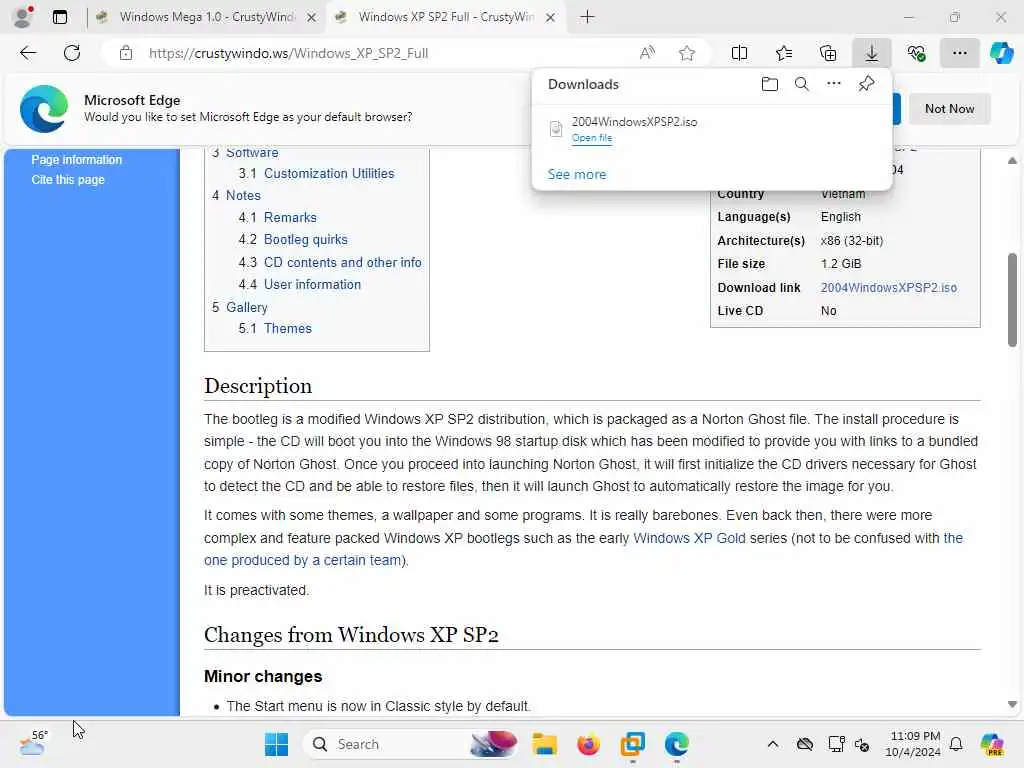Open Browser essentials heart icon
This screenshot has width=1024, height=768.
click(916, 53)
